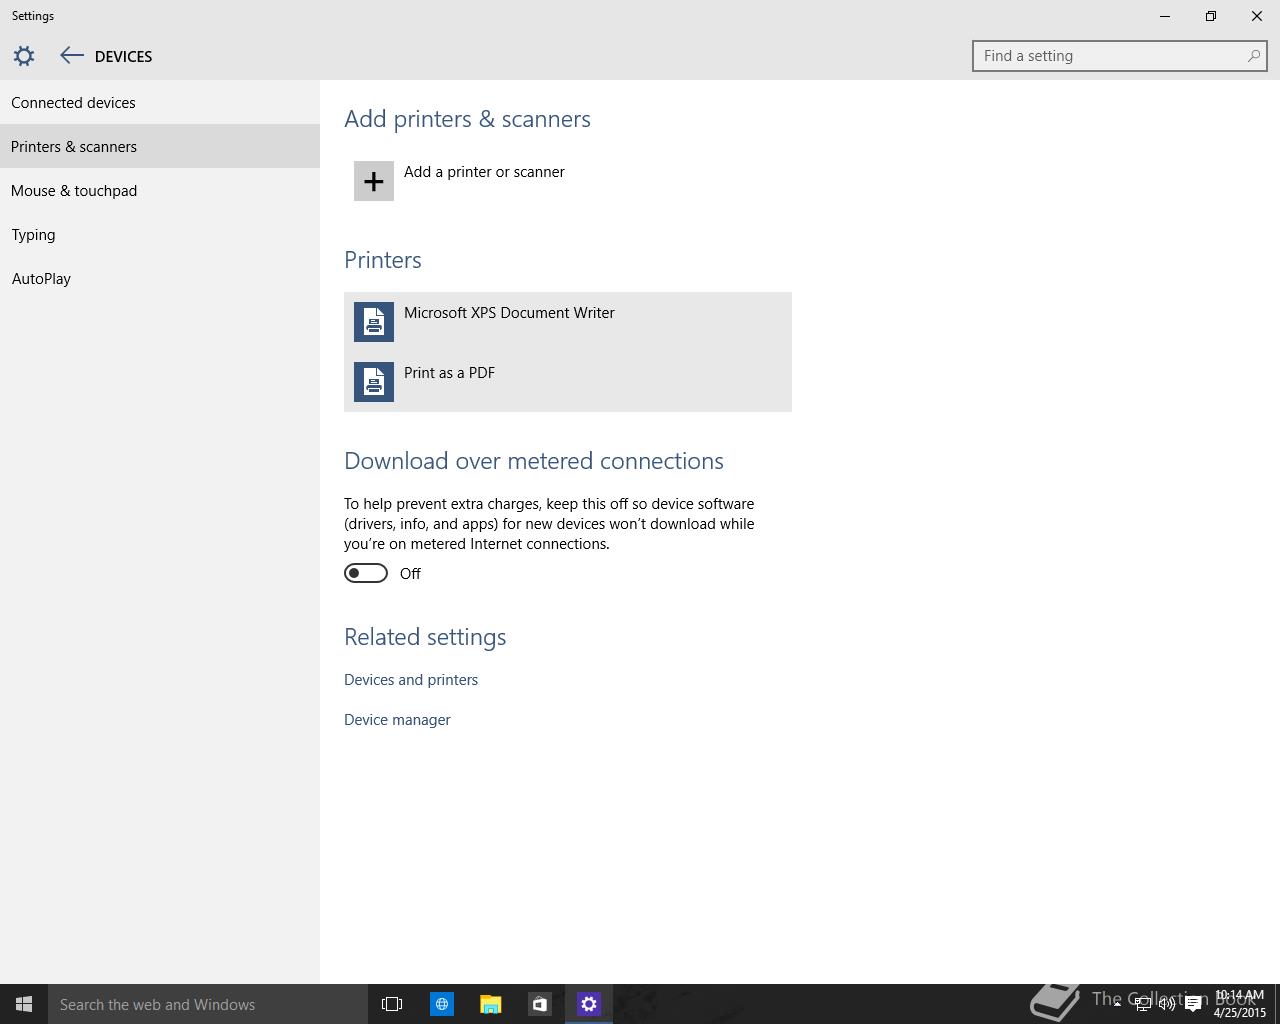The height and width of the screenshot is (1024, 1280).
Task: Open Typing settings
Action: click(160, 234)
